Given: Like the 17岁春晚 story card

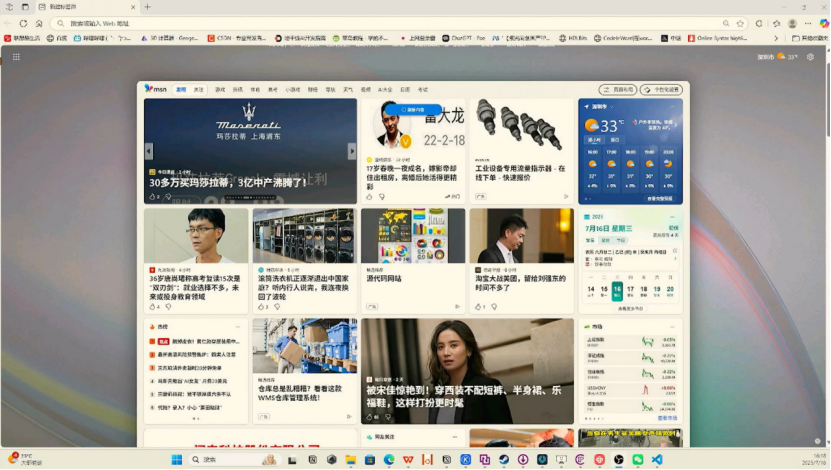Looking at the screenshot, I should coord(369,197).
